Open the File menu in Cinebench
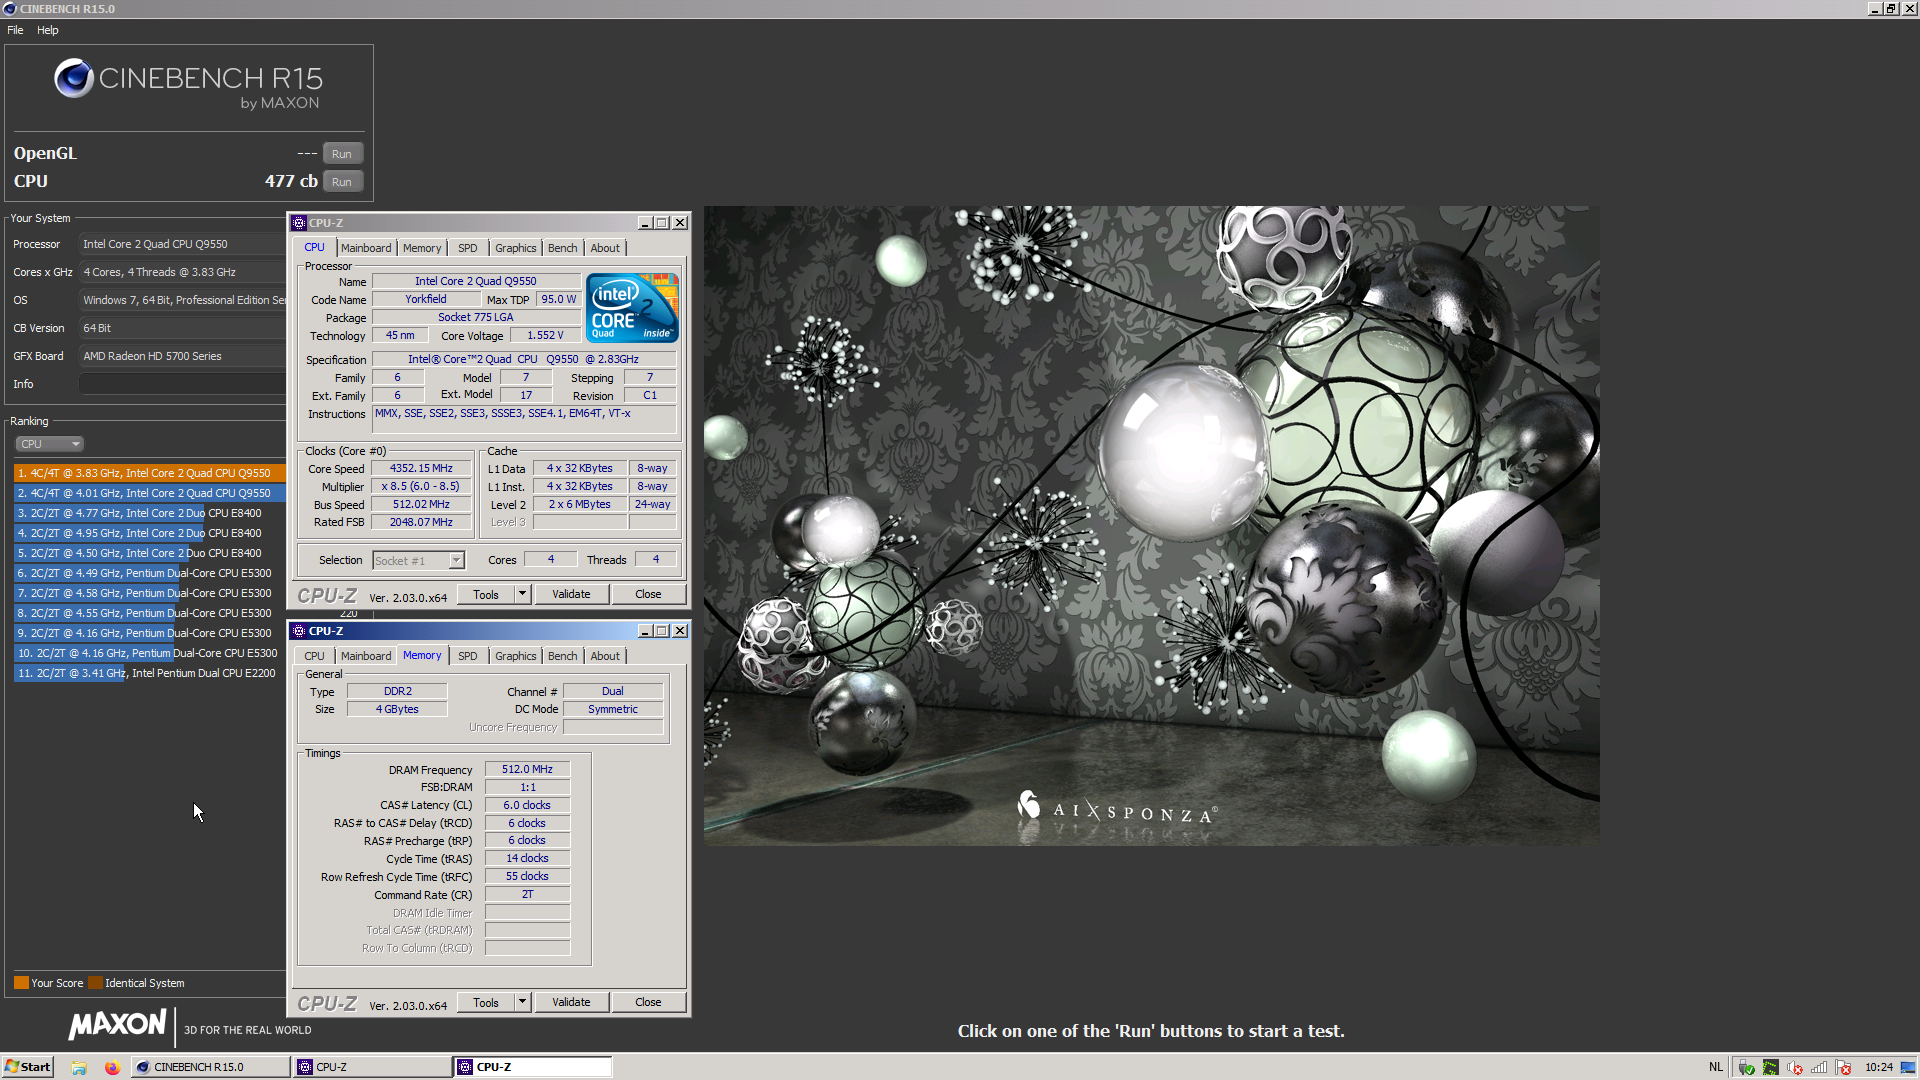The width and height of the screenshot is (1920, 1080). click(15, 30)
